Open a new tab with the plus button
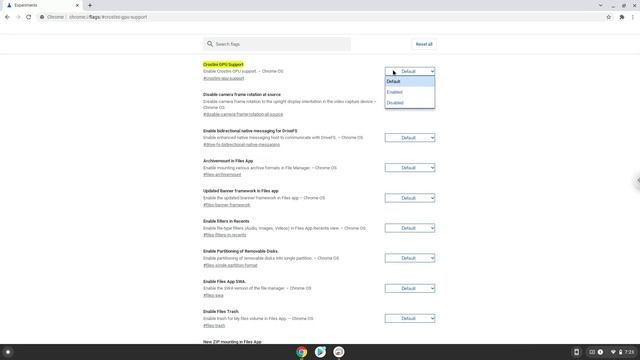The height and width of the screenshot is (360, 640). [x=90, y=5]
